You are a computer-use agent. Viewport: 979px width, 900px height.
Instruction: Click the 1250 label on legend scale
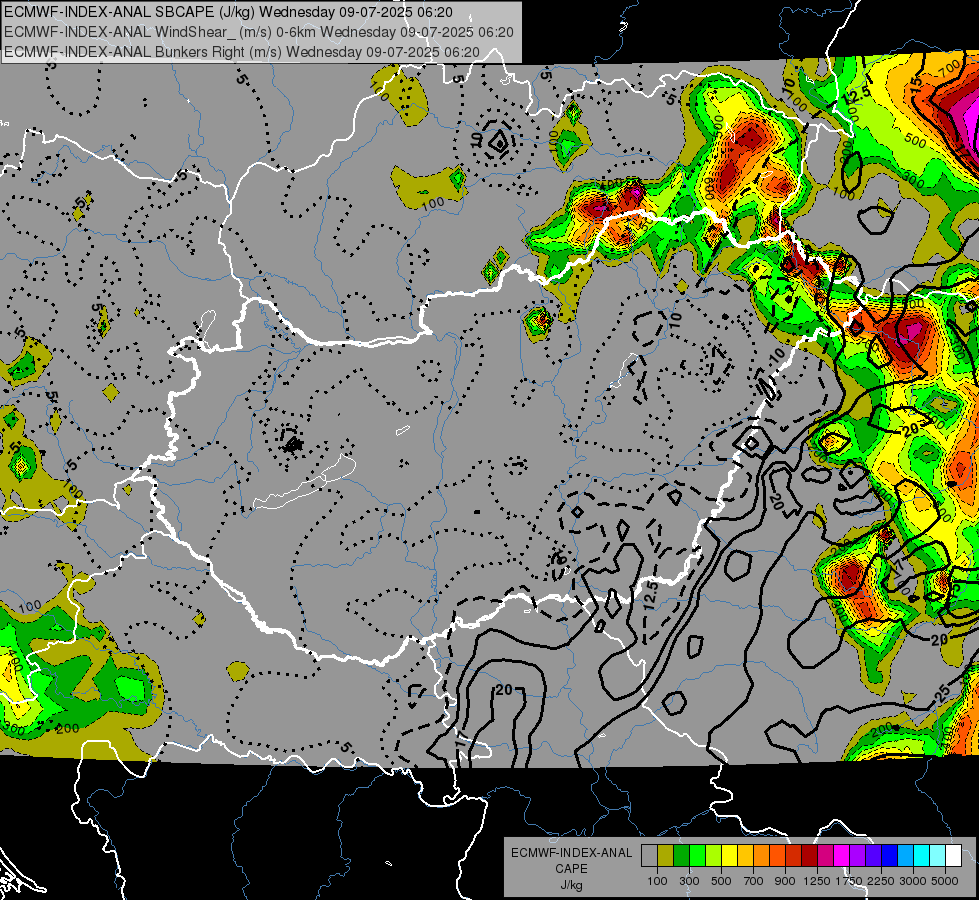[817, 881]
